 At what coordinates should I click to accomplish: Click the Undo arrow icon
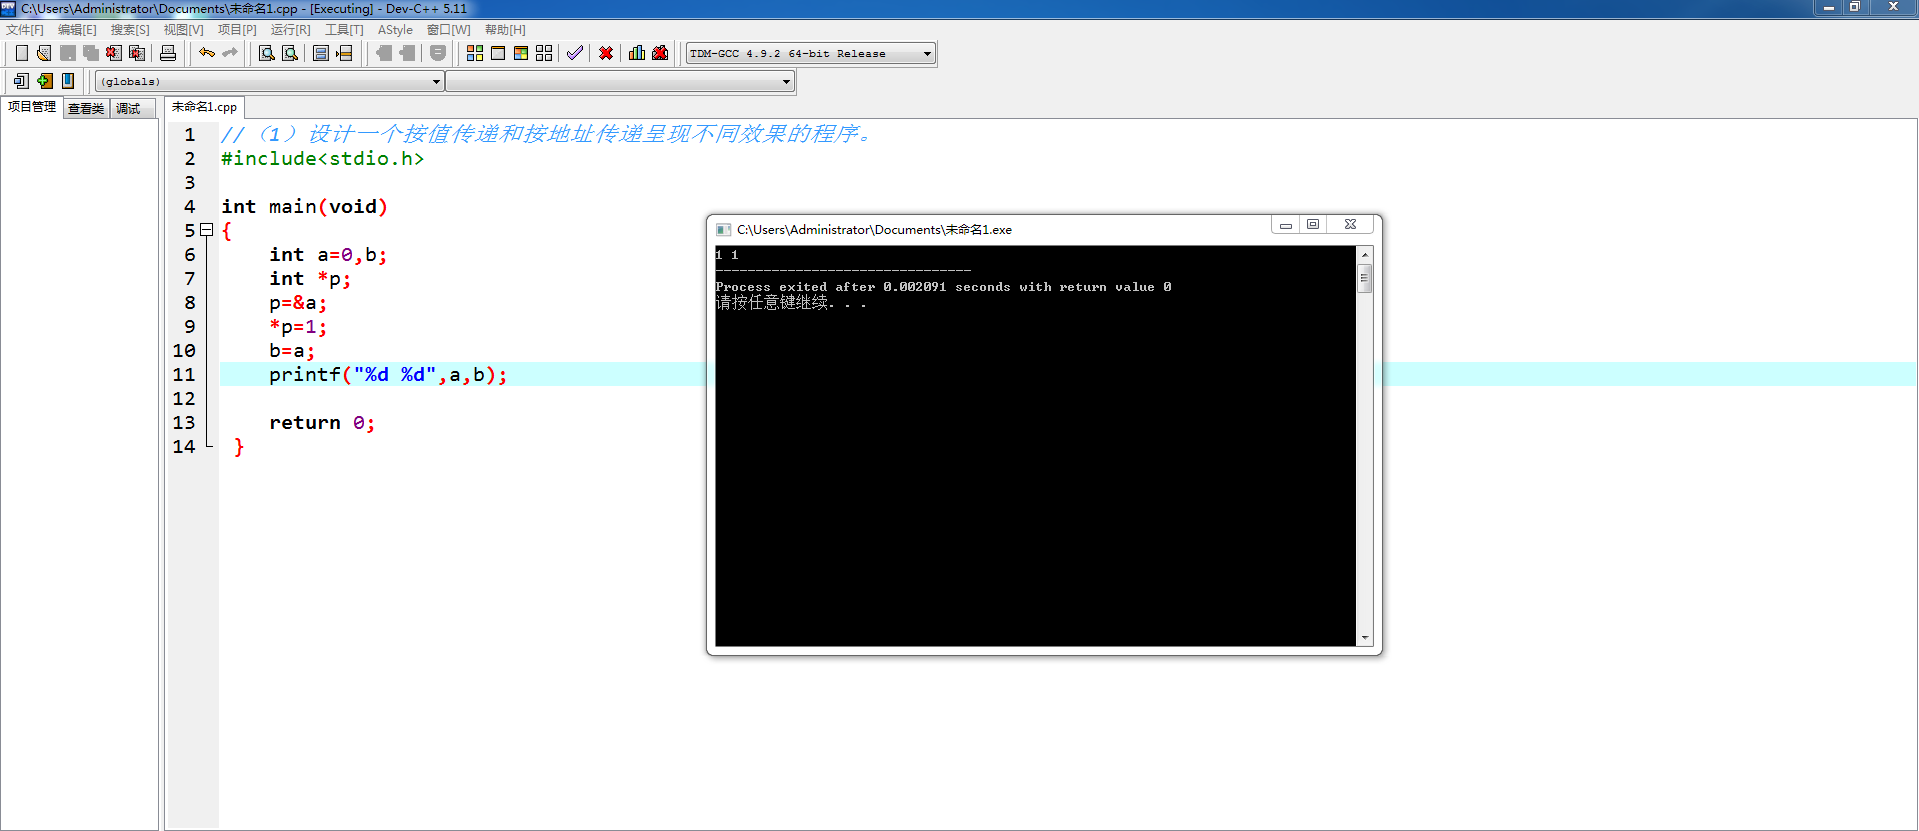(206, 53)
